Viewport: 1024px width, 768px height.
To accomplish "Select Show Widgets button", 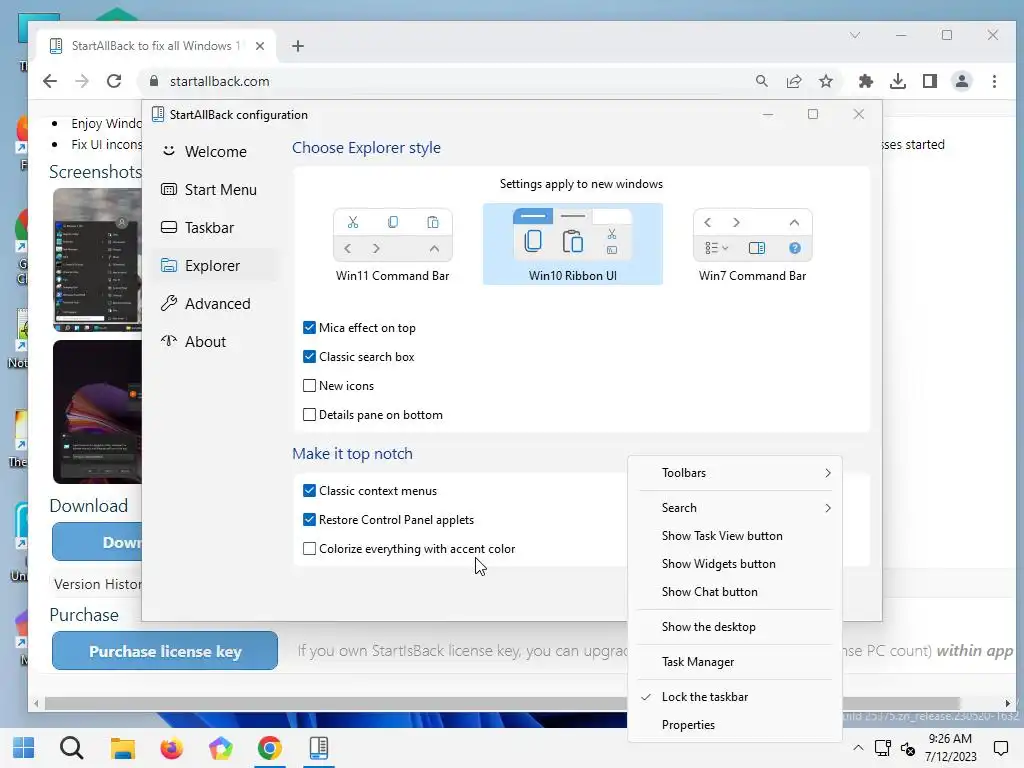I will [x=735, y=564].
